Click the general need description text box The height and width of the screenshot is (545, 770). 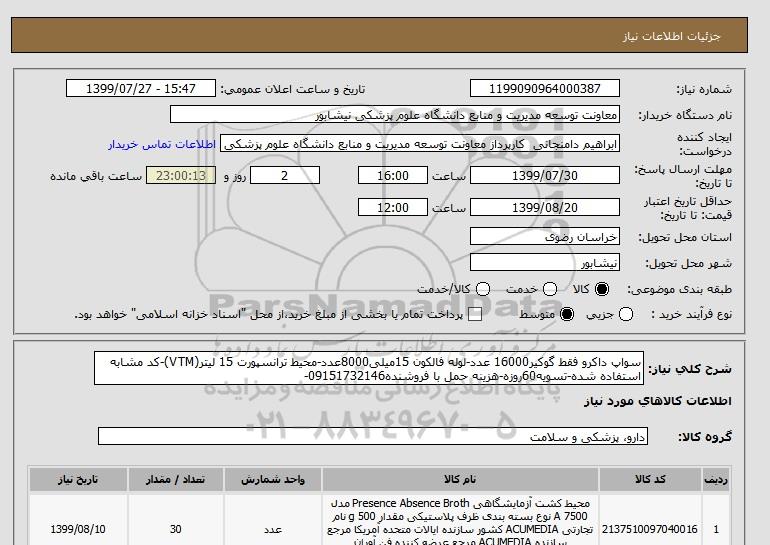[369, 368]
